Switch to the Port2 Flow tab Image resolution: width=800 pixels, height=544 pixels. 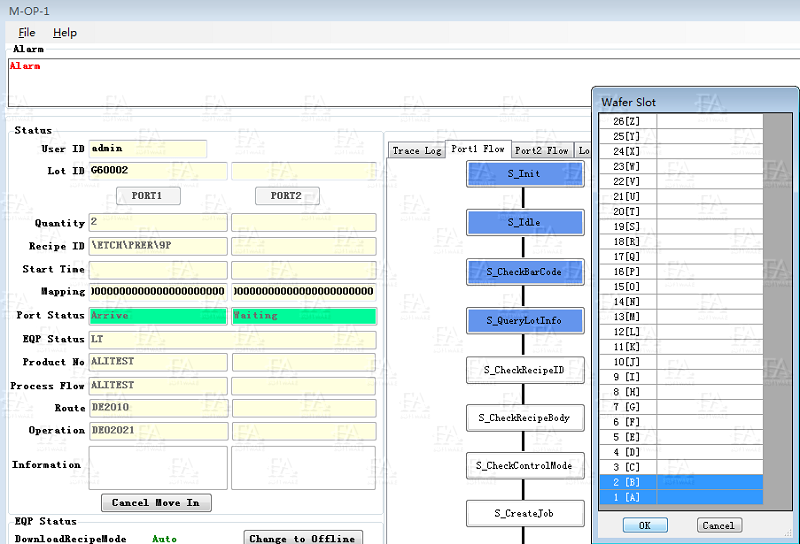pos(541,151)
